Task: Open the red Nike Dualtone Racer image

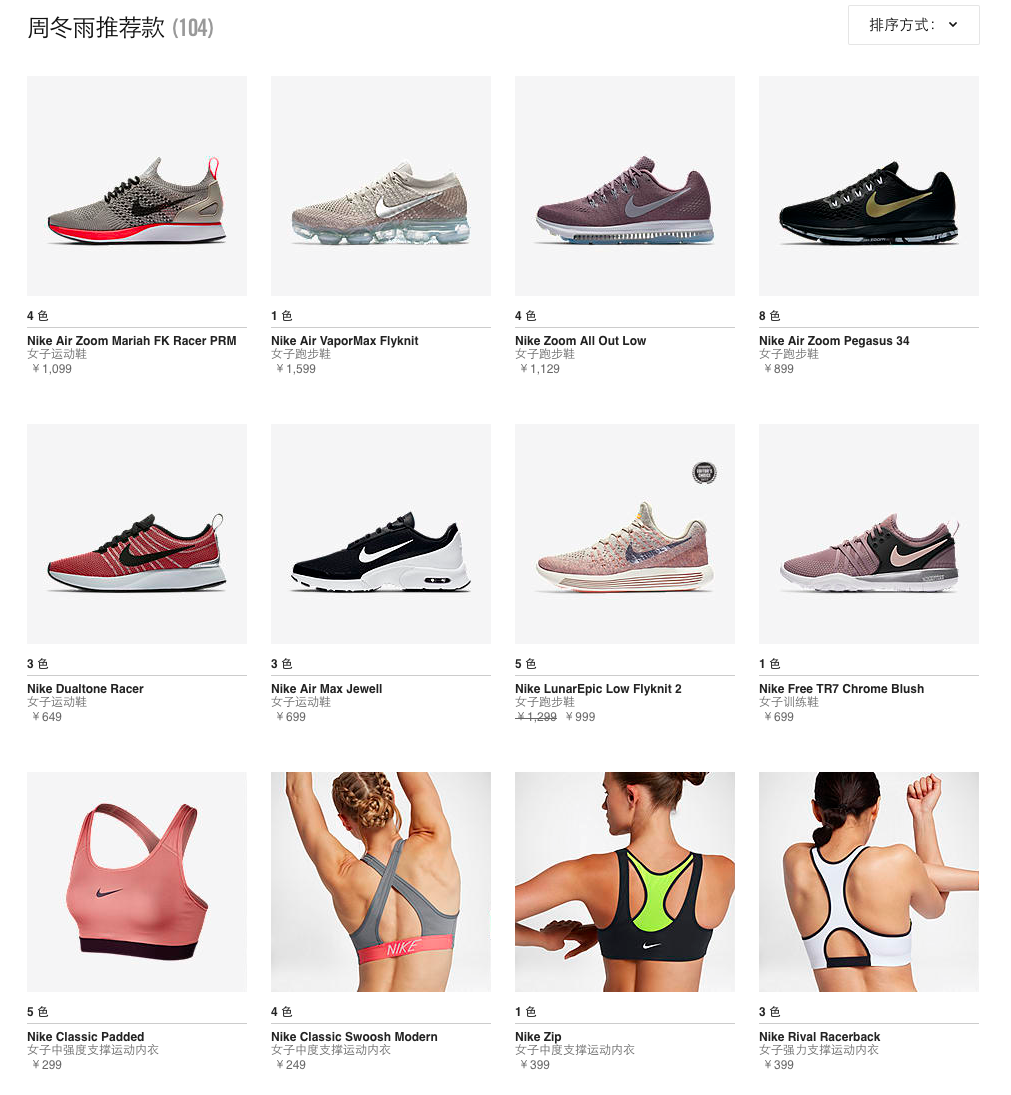Action: [x=137, y=534]
